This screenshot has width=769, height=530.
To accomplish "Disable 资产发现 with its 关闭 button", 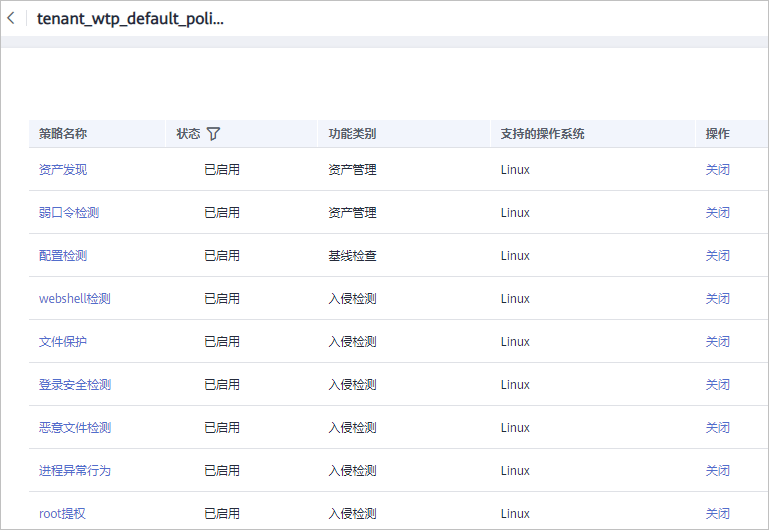I will point(718,170).
